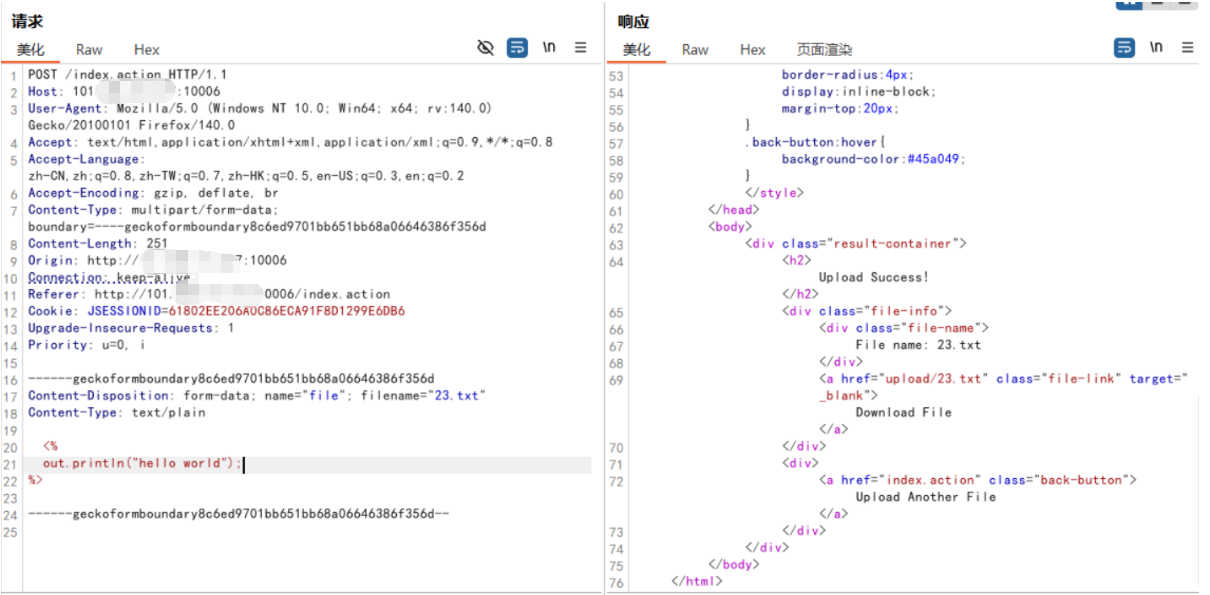Open the response Hex tab
This screenshot has height=595, width=1210.
pos(753,50)
